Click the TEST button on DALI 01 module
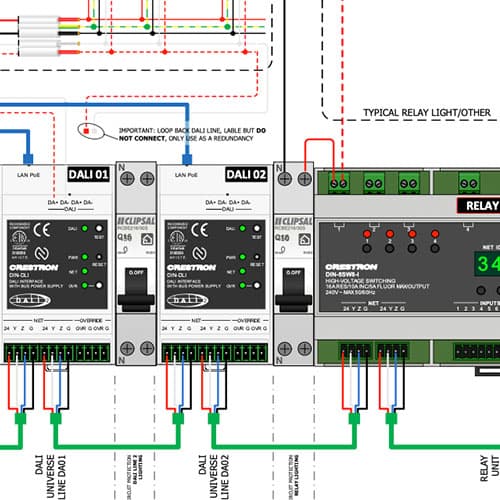 point(99,228)
